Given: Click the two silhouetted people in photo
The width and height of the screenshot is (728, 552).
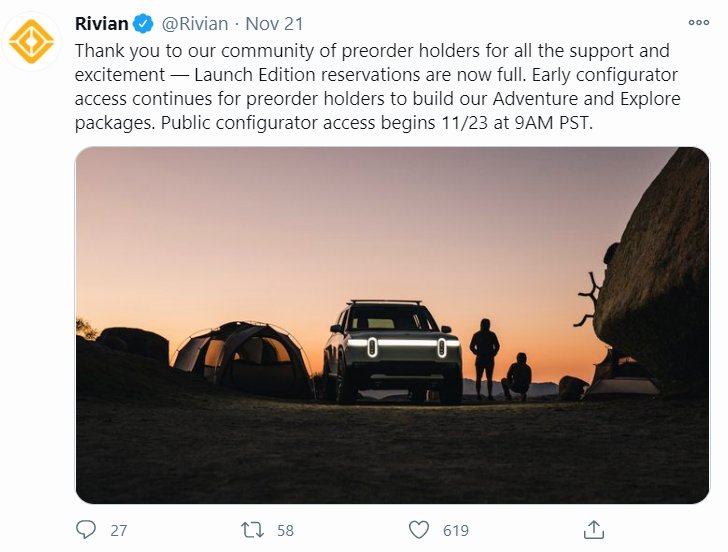Looking at the screenshot, I should click(x=499, y=362).
